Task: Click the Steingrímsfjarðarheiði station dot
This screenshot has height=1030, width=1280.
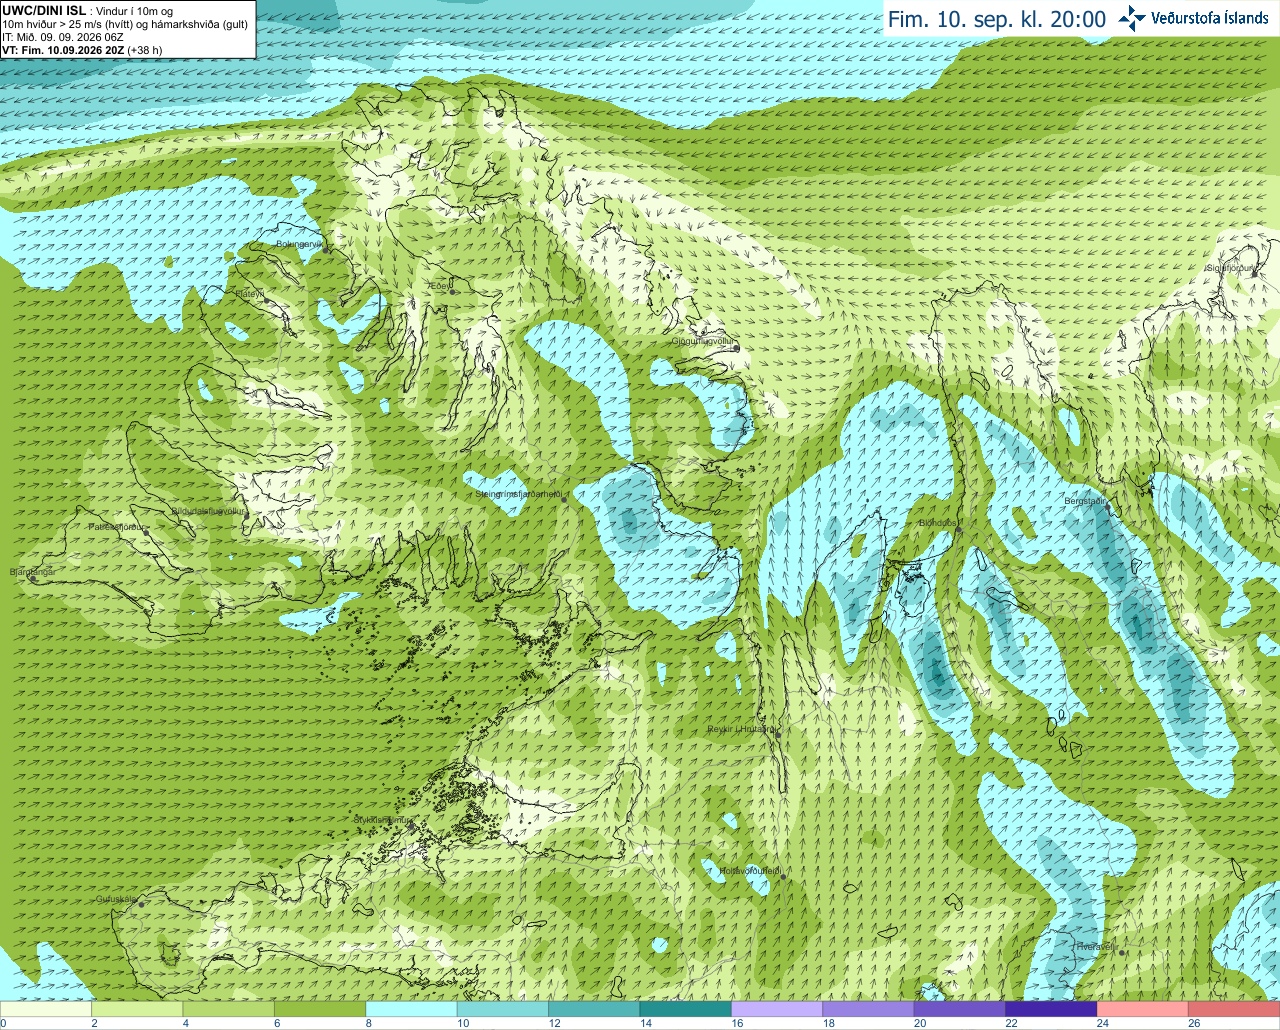Action: coord(565,500)
